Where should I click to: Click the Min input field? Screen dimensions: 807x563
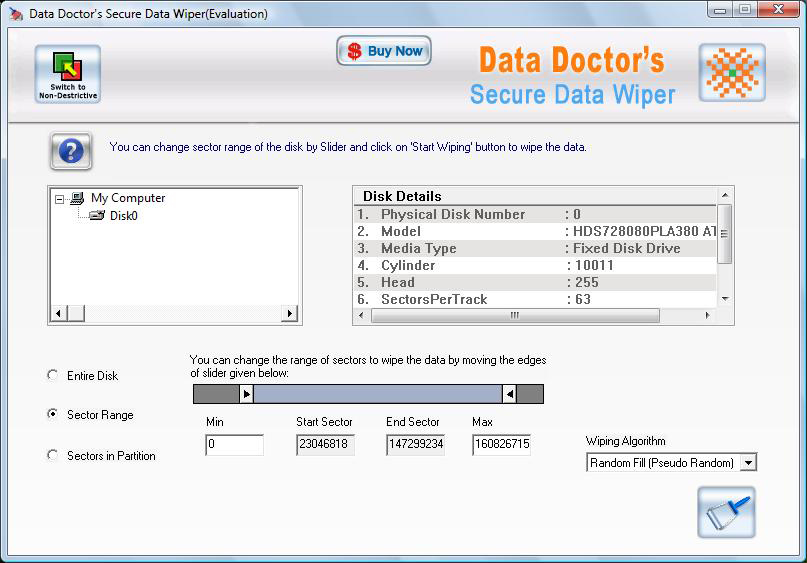click(234, 445)
